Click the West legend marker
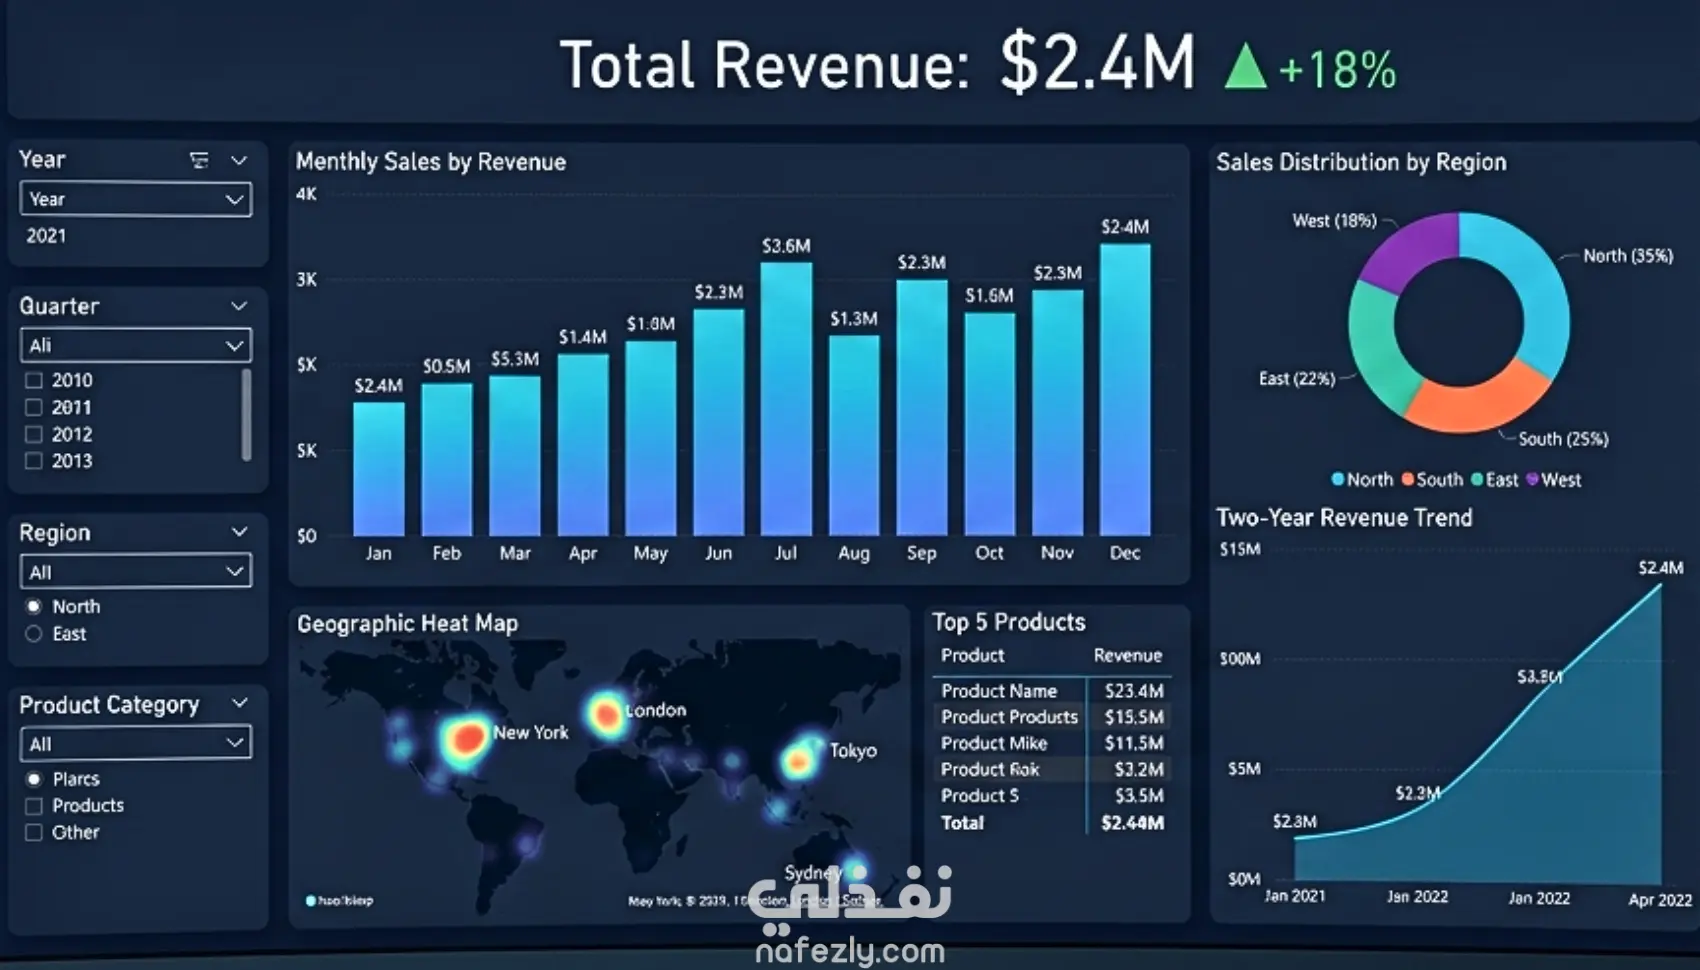Viewport: 1700px width, 970px height. [1532, 479]
